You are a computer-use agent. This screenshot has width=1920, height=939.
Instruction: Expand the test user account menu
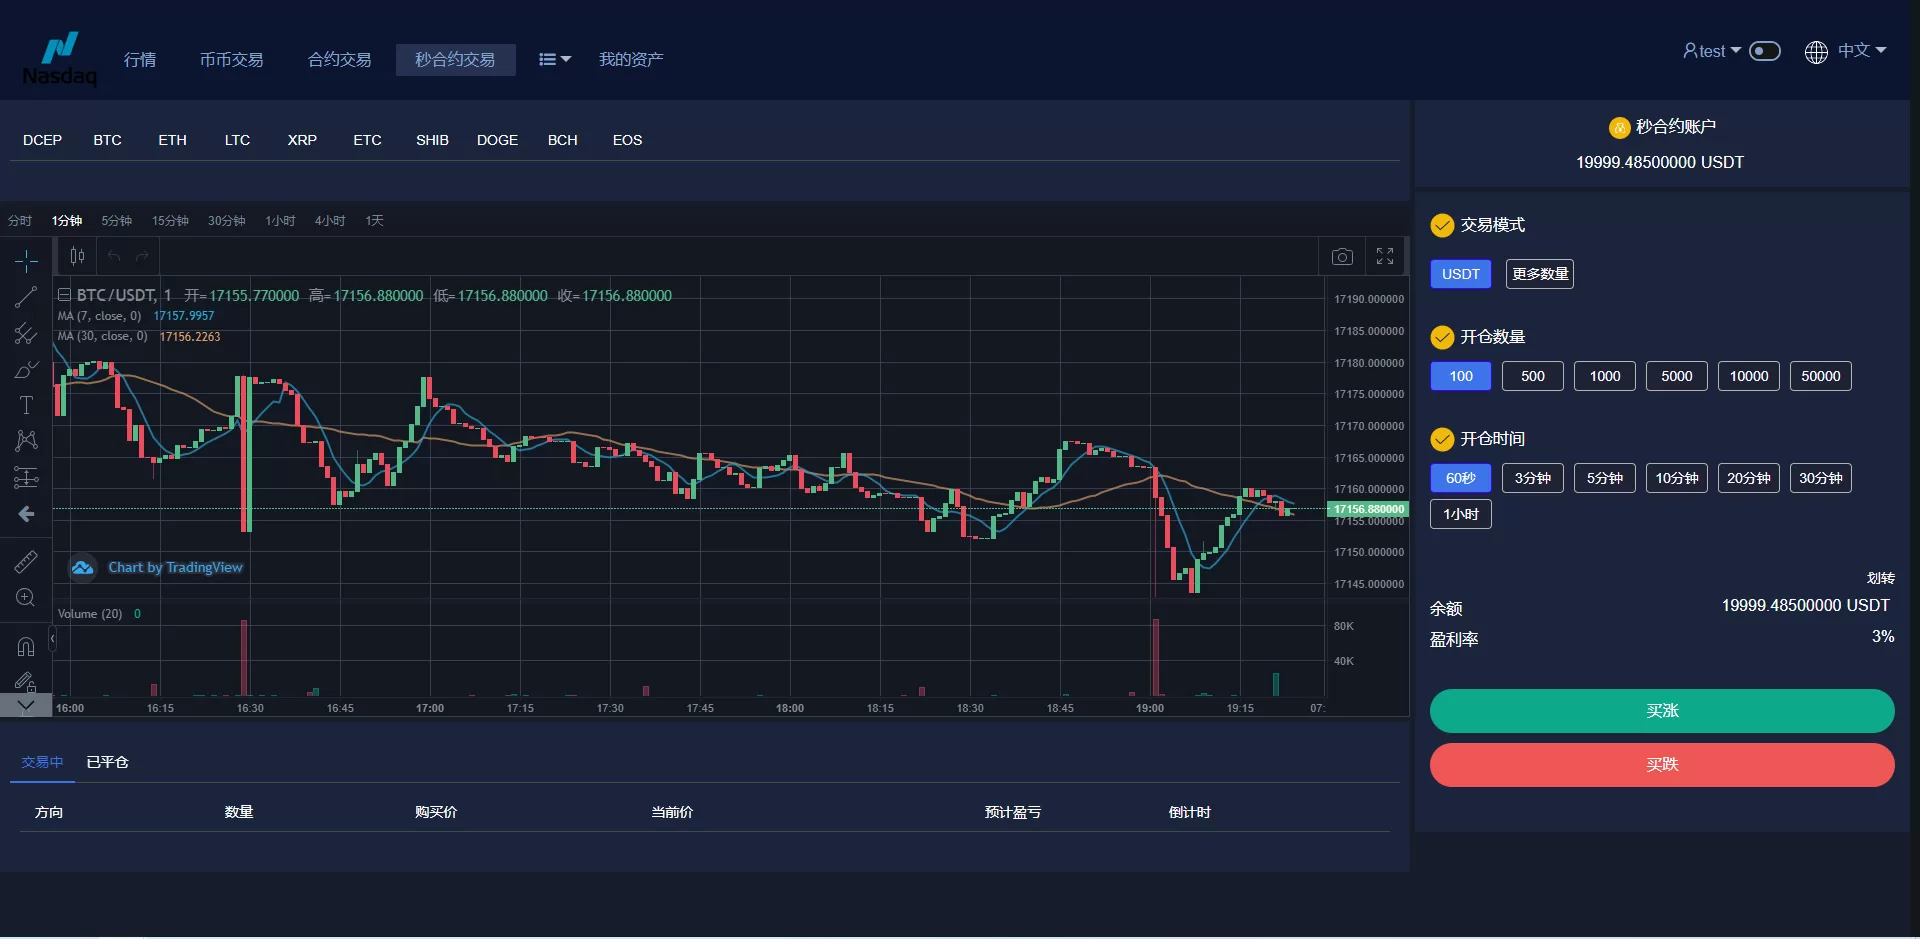pyautogui.click(x=1712, y=51)
